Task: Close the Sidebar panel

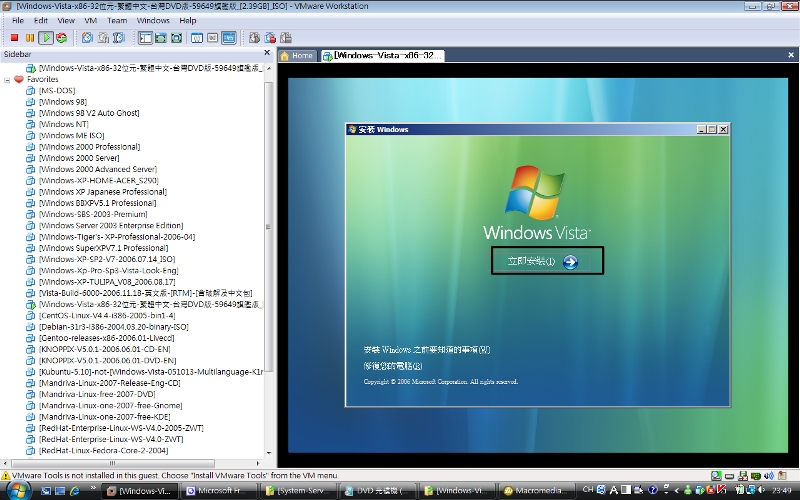Action: 267,53
